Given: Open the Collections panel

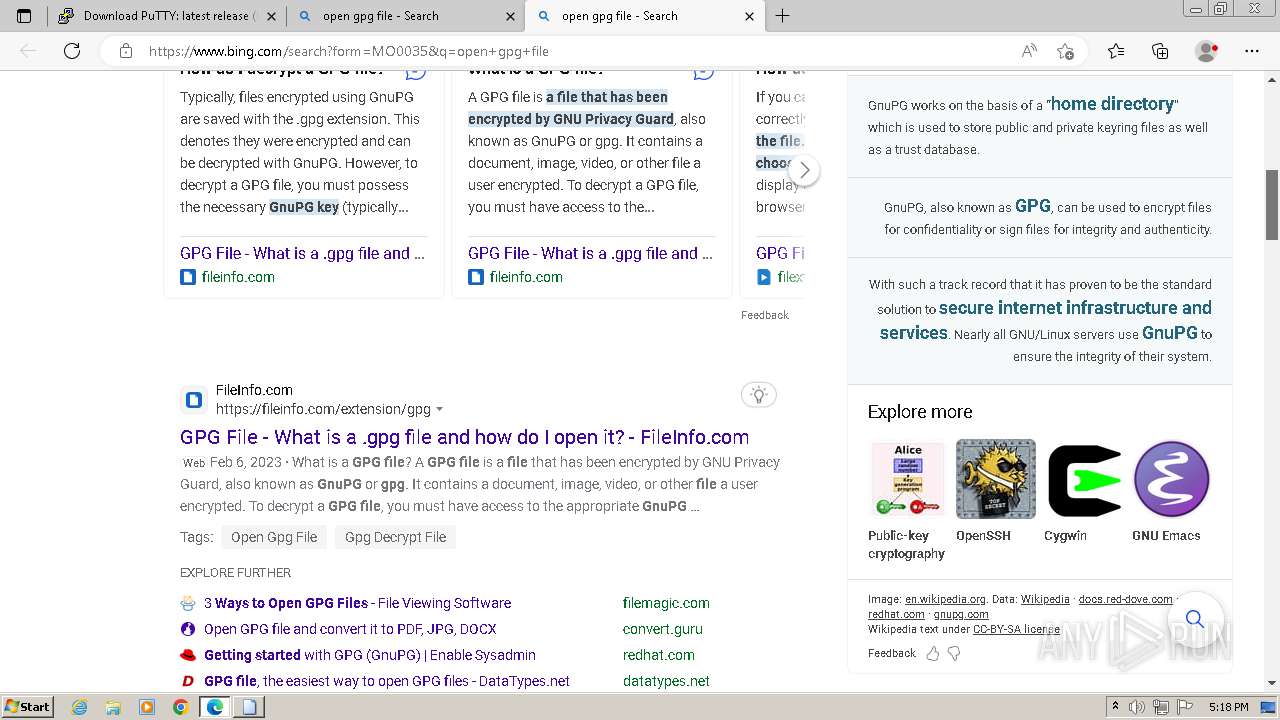Looking at the screenshot, I should coord(1160,51).
